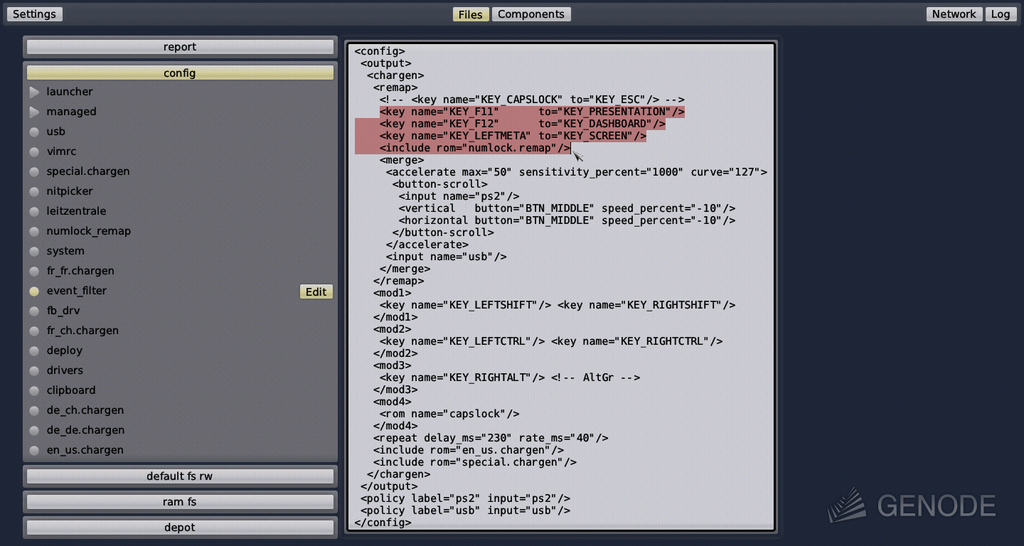
Task: Click the horizontal button="BTN_MIDDLE" line
Action: (x=568, y=221)
